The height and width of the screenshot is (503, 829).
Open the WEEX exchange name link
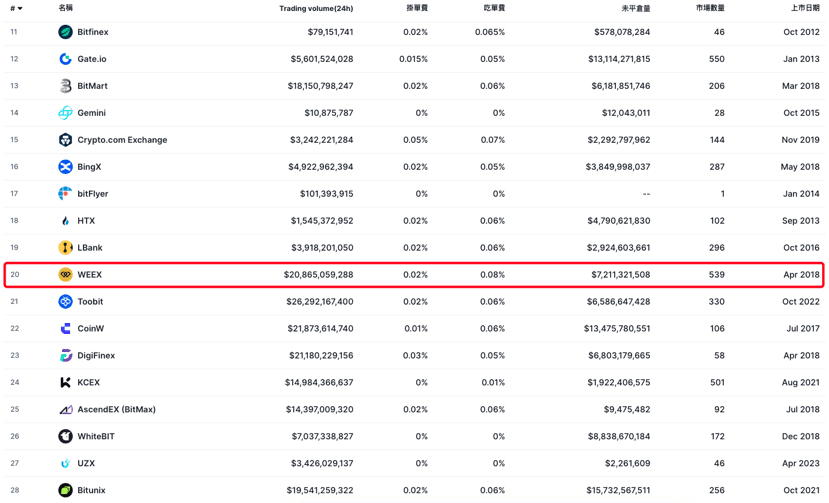tap(90, 275)
